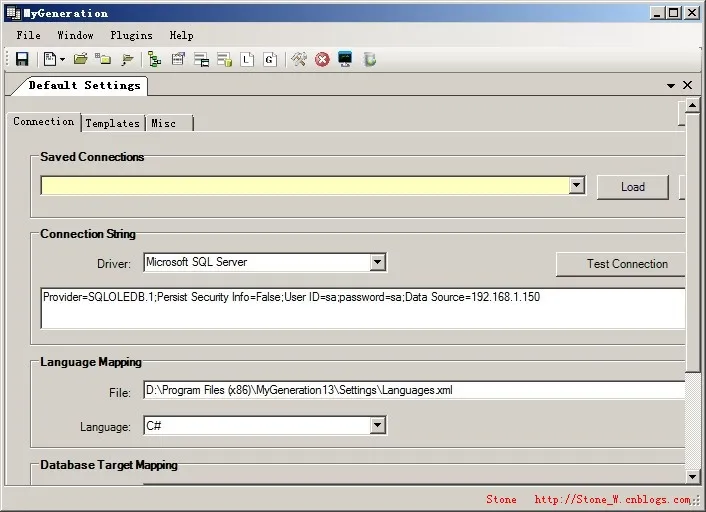The width and height of the screenshot is (706, 512).
Task: Click the vertical scrollbar down arrow
Action: pyautogui.click(x=692, y=476)
